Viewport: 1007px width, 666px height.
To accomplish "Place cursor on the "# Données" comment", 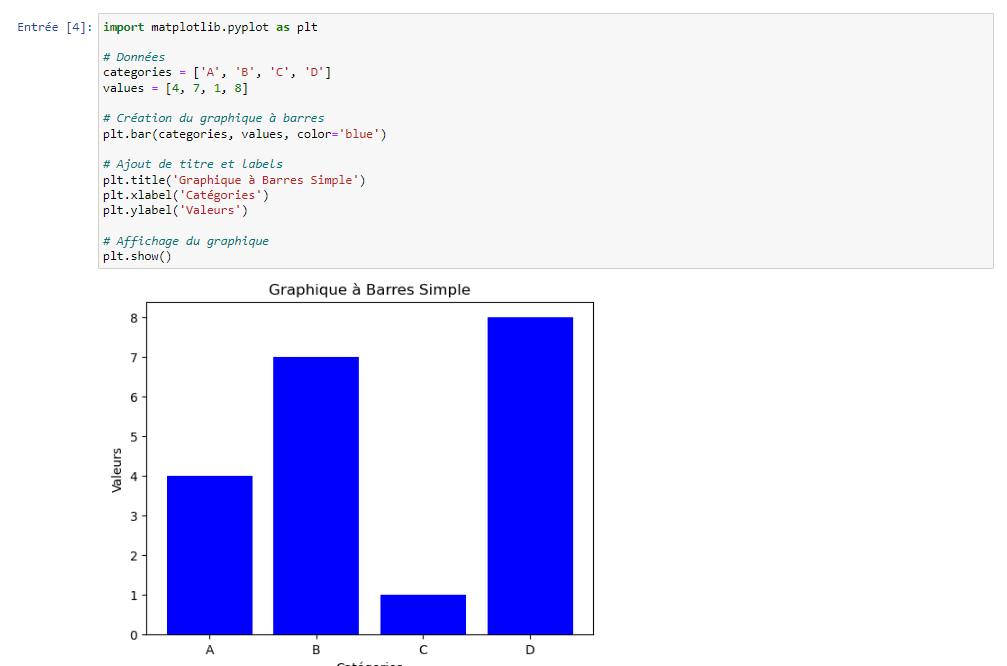I will 134,57.
